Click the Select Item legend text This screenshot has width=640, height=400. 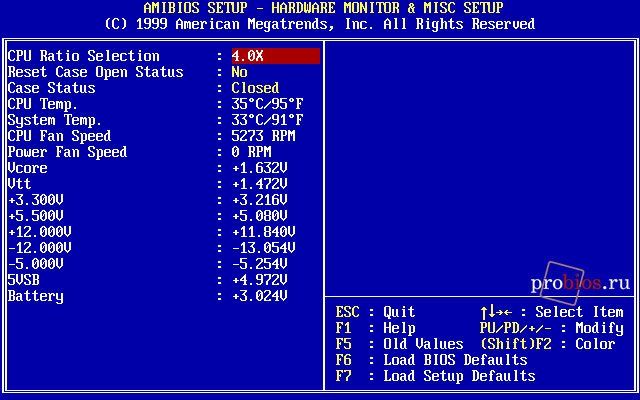tap(579, 312)
